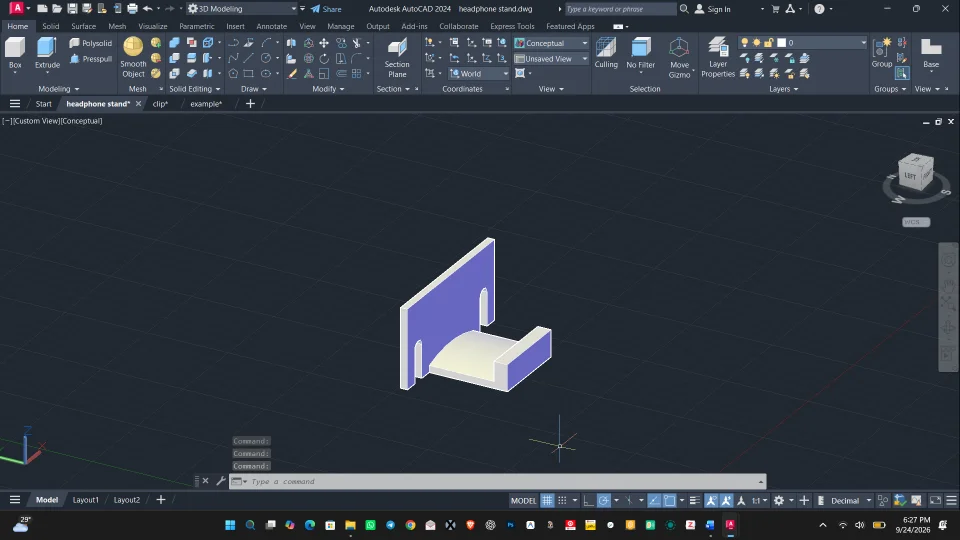Screen dimensions: 960x540
Task: Click the Erase tool in Modify panel
Action: pyautogui.click(x=293, y=73)
